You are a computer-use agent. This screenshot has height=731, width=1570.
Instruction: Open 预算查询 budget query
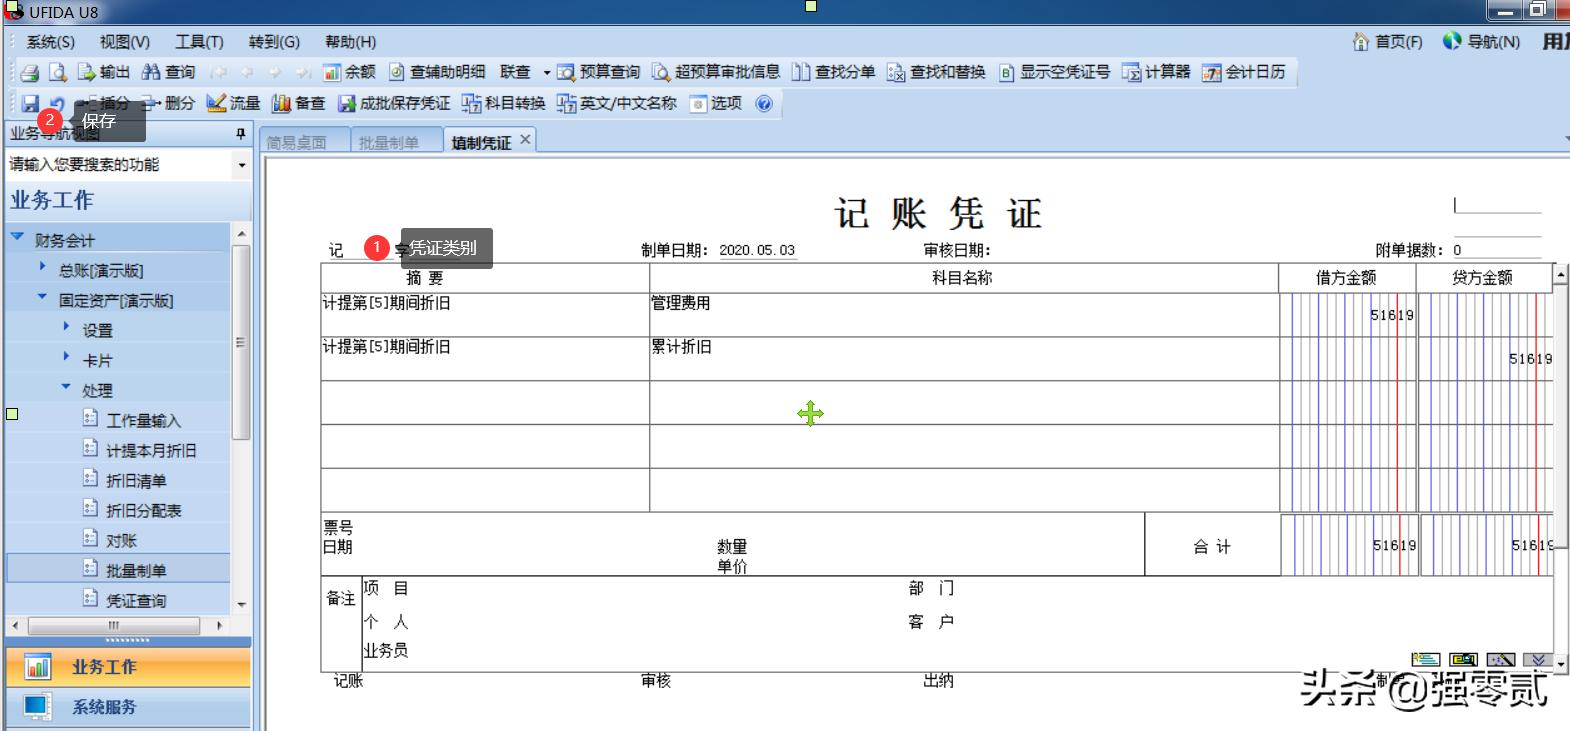[598, 72]
